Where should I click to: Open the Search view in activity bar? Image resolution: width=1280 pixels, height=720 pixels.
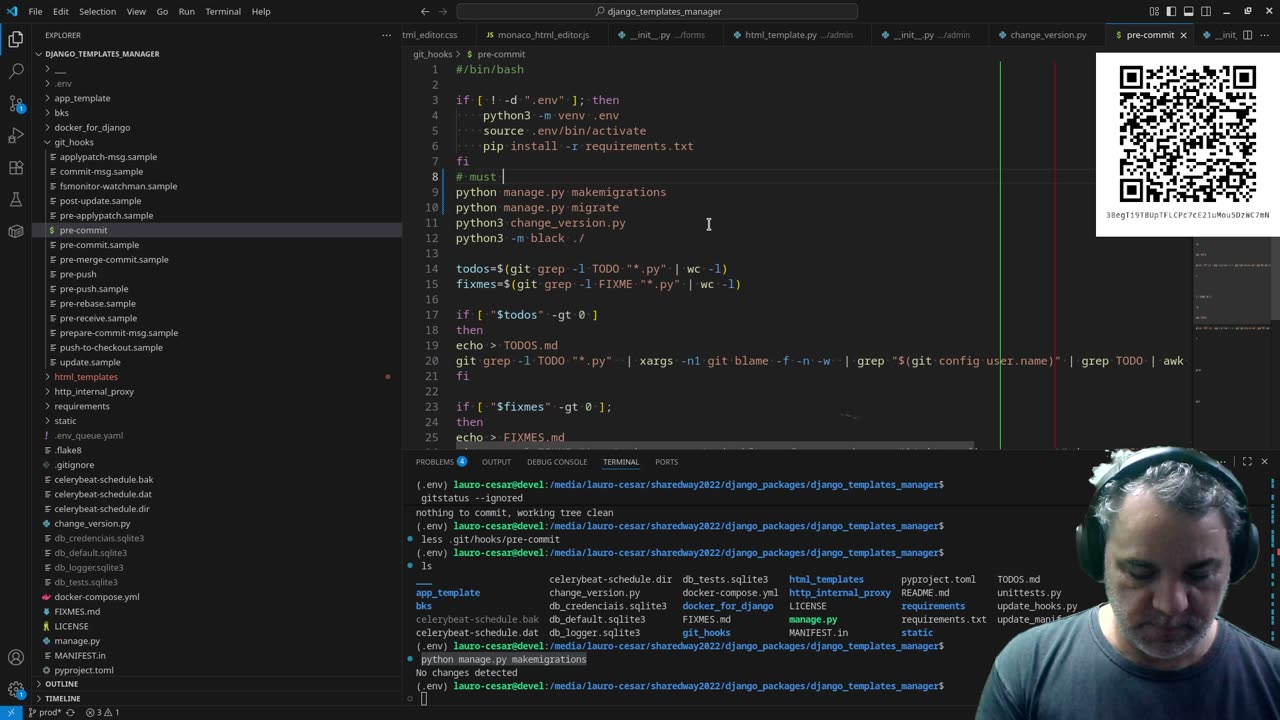pos(16,72)
